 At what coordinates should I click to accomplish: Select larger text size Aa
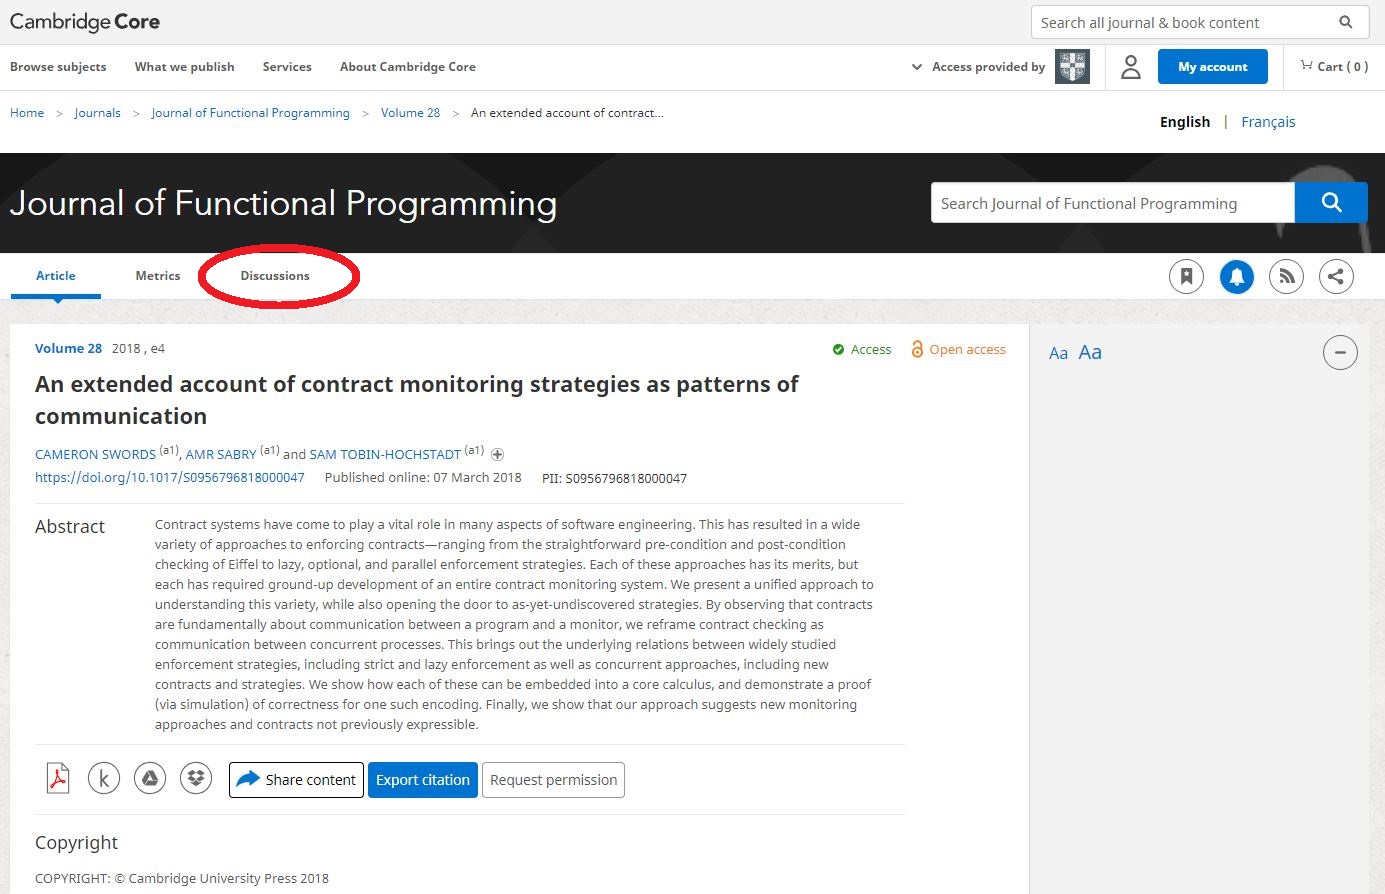(1090, 352)
